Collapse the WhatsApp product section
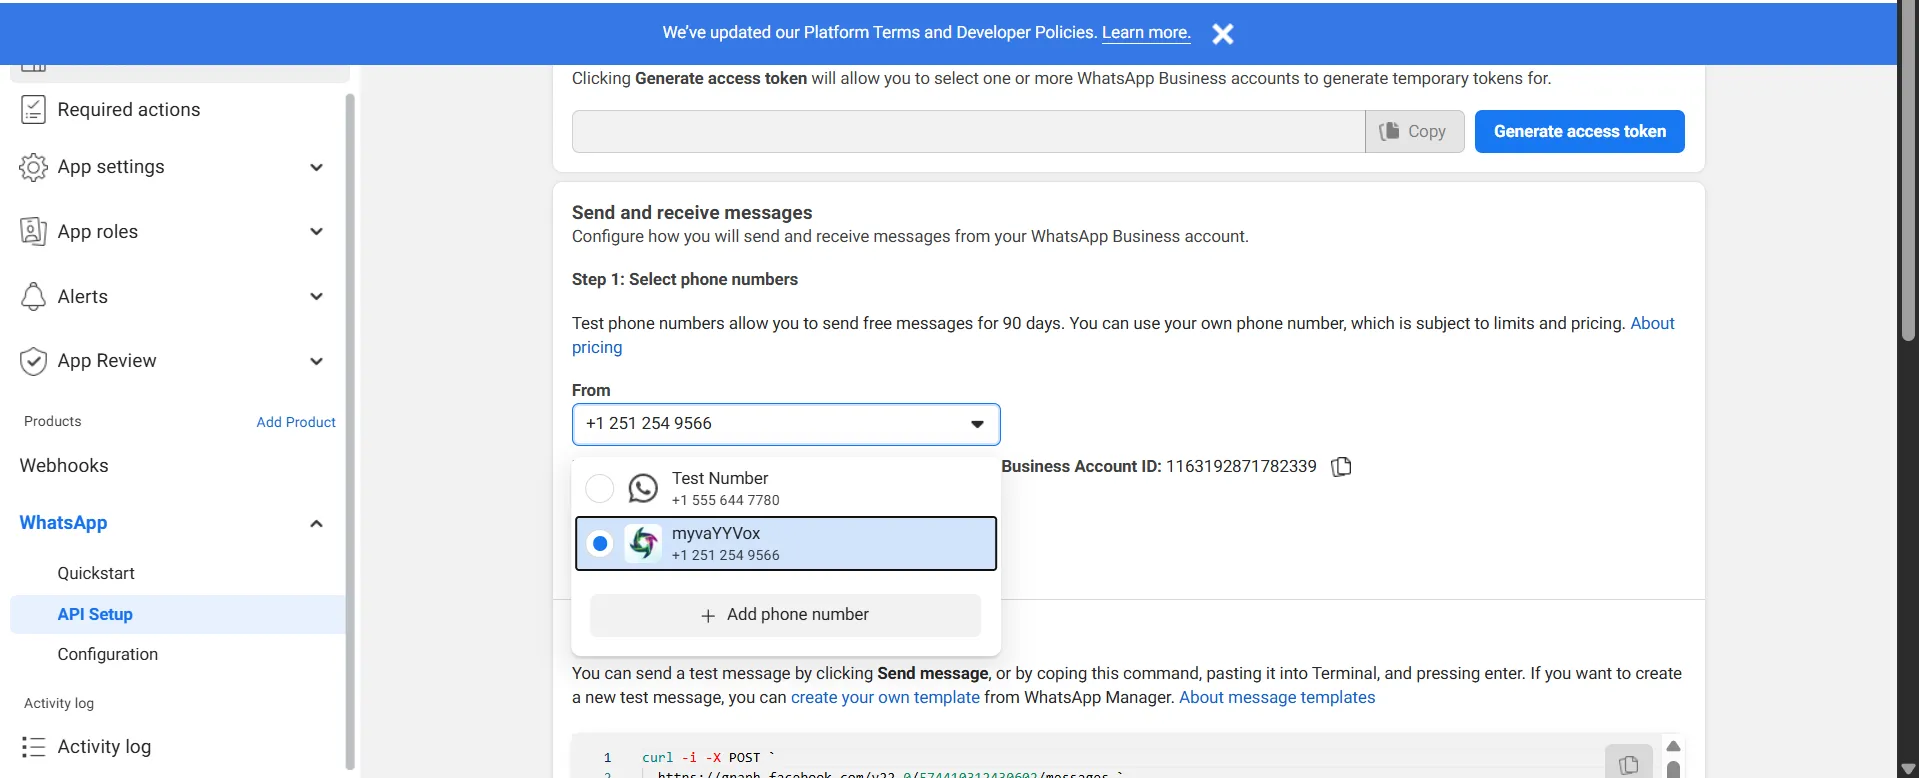The image size is (1919, 778). click(x=316, y=524)
